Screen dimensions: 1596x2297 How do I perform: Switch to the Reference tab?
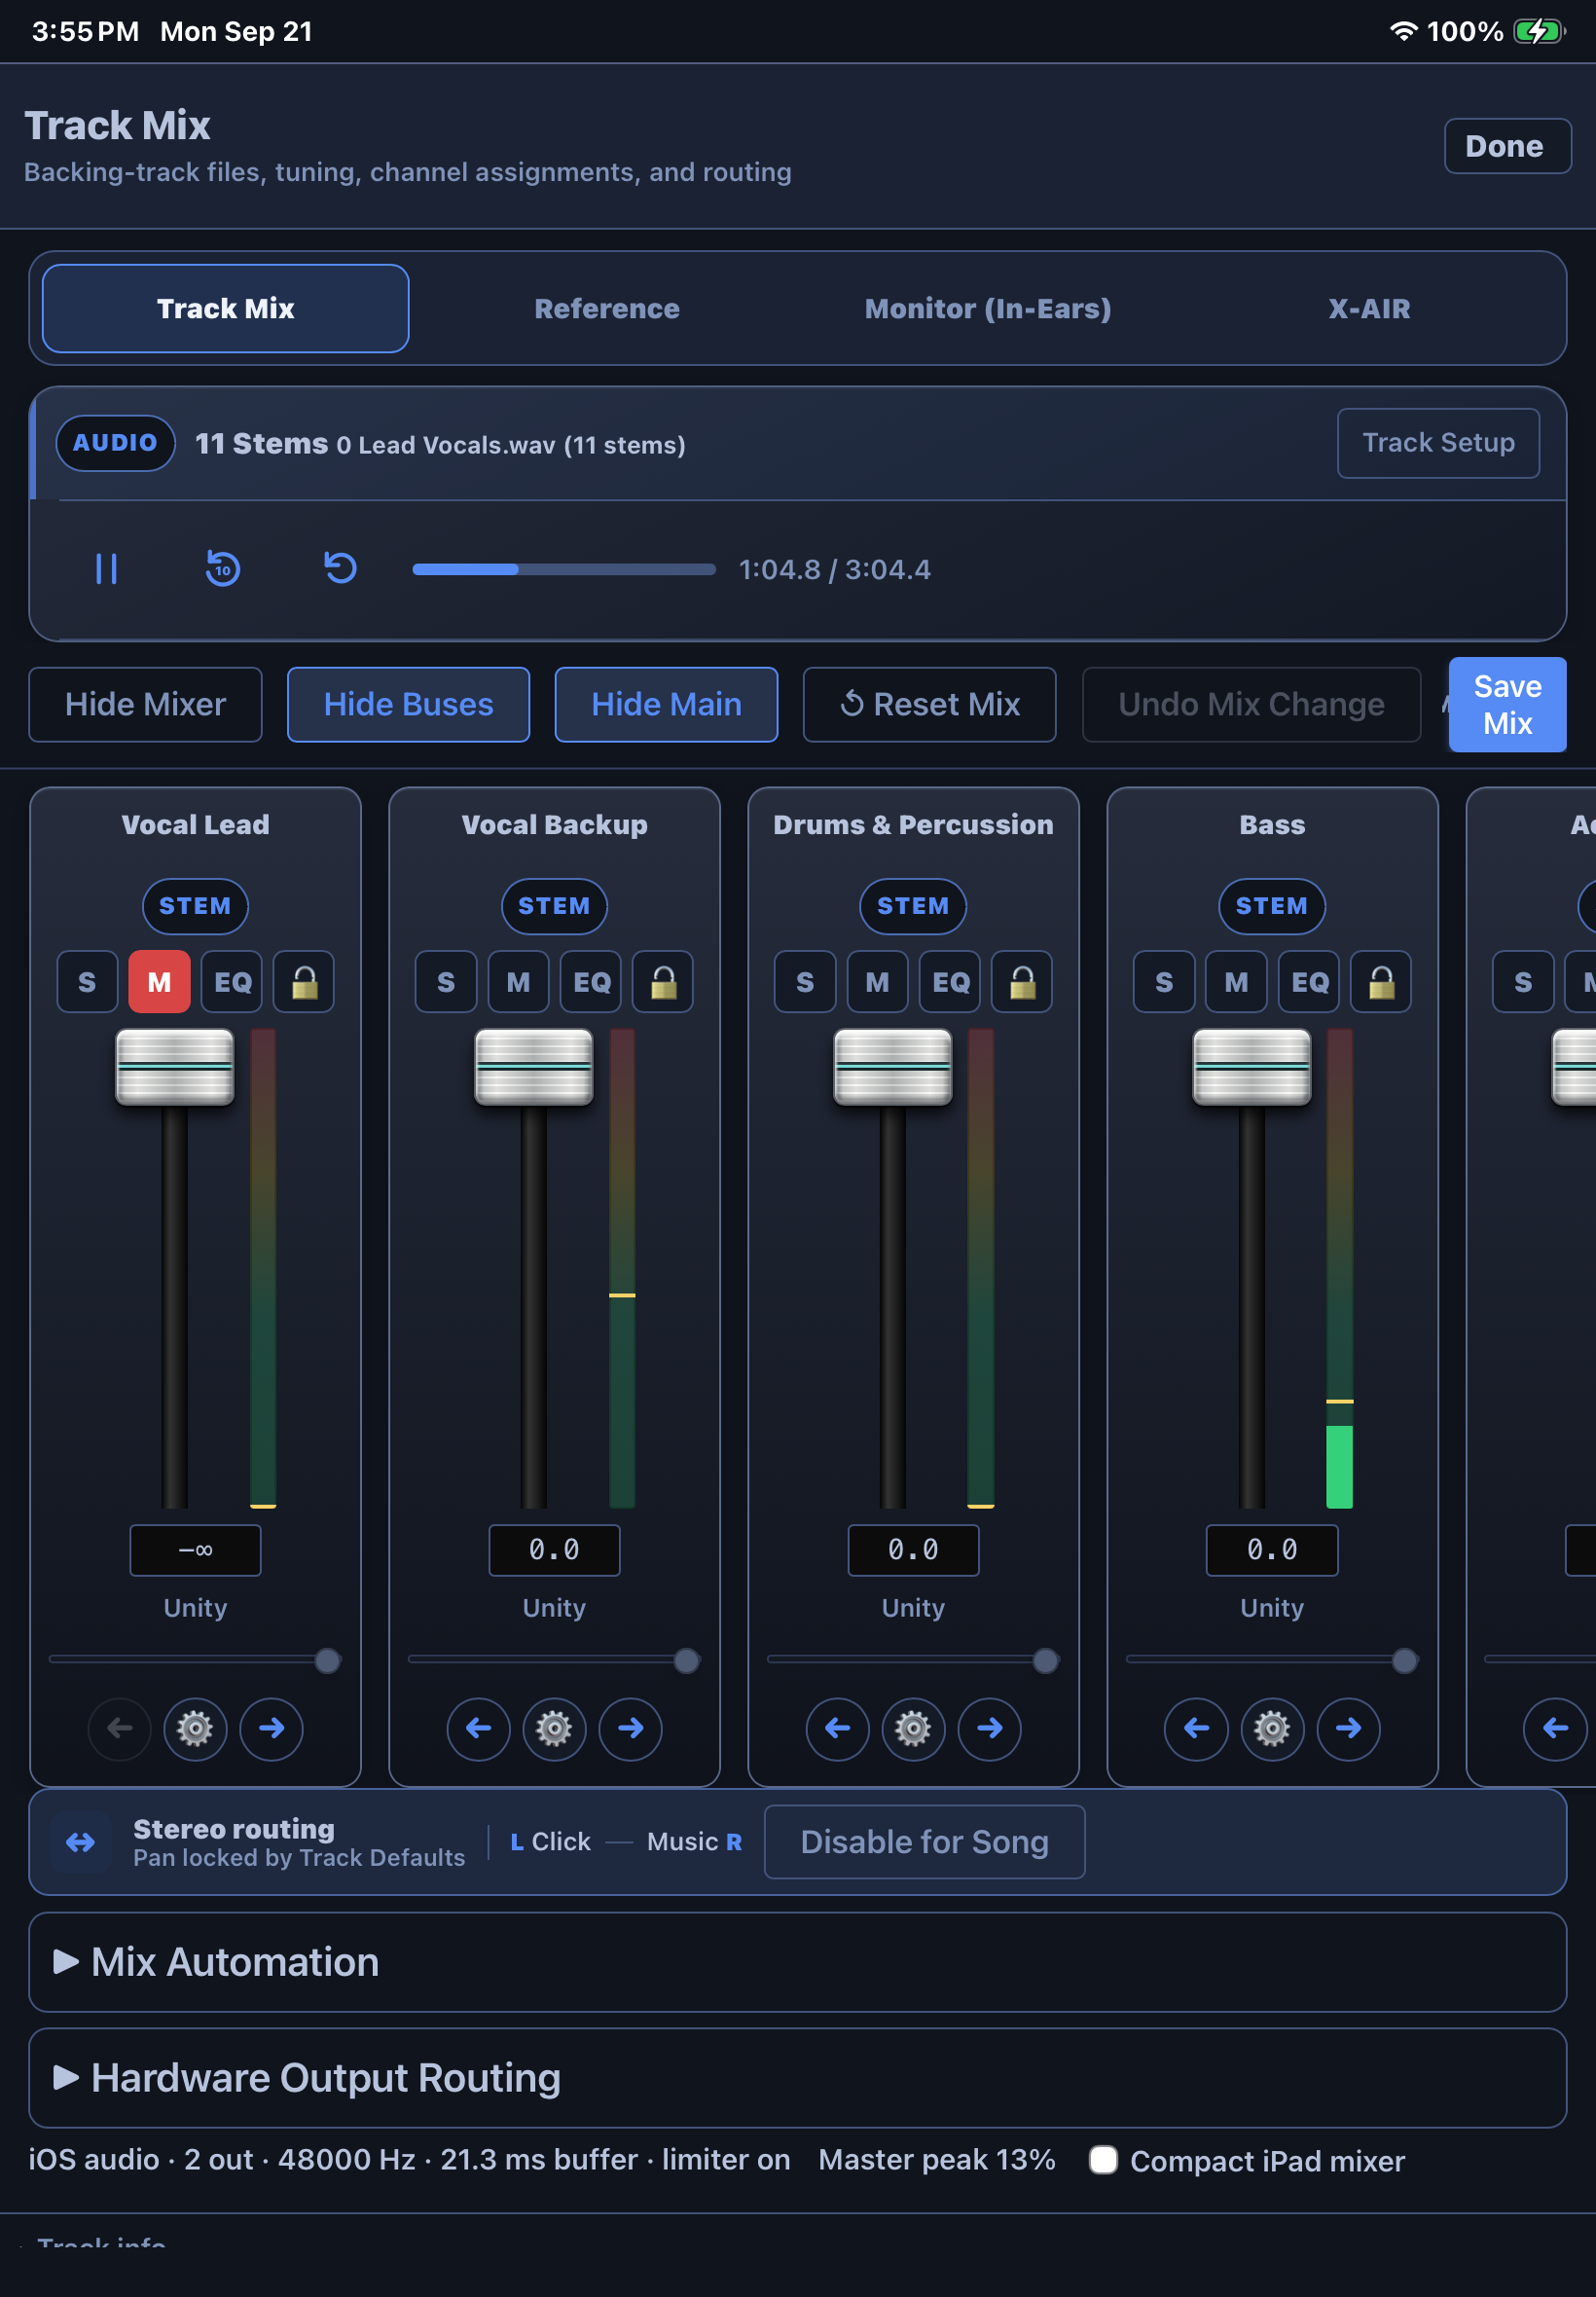pos(607,308)
